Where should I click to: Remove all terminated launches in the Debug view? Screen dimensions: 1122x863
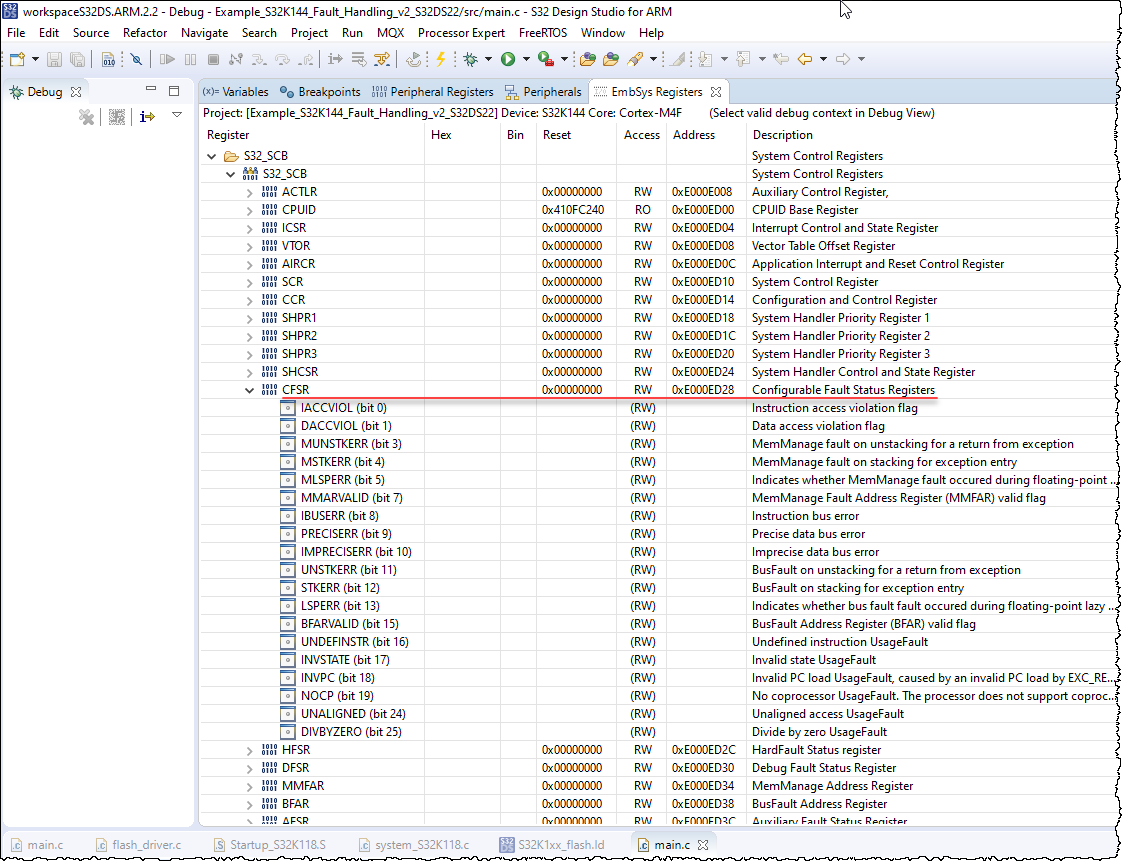point(86,117)
